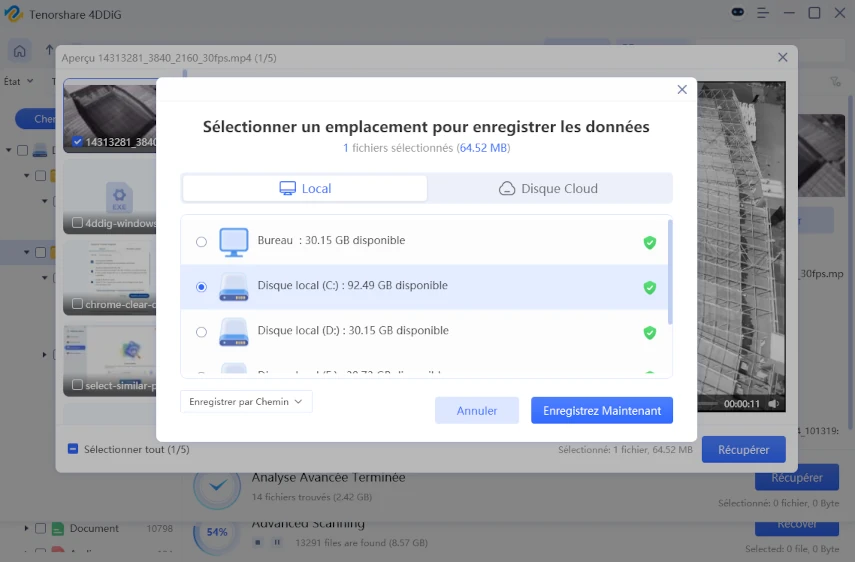Choose Disque local (D:) radio button
Viewport: 855px width, 562px height.
pyautogui.click(x=201, y=332)
